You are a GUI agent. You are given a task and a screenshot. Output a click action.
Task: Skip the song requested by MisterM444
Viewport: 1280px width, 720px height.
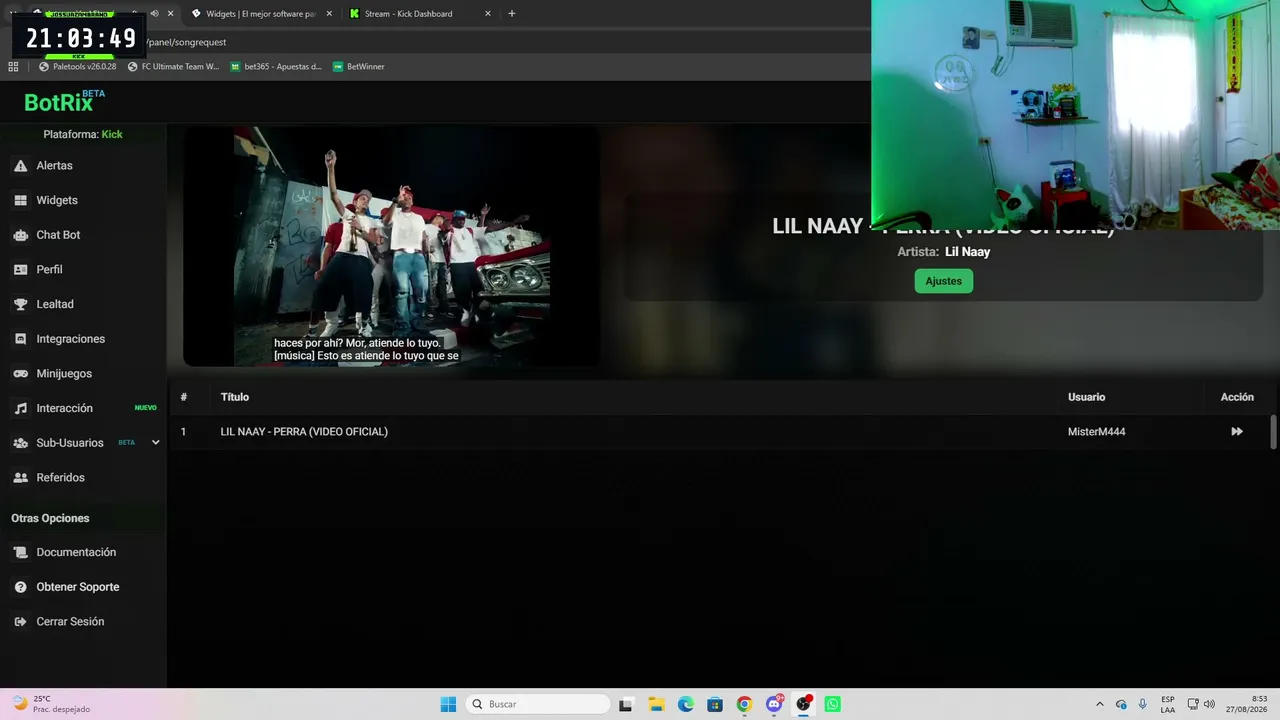coord(1237,432)
